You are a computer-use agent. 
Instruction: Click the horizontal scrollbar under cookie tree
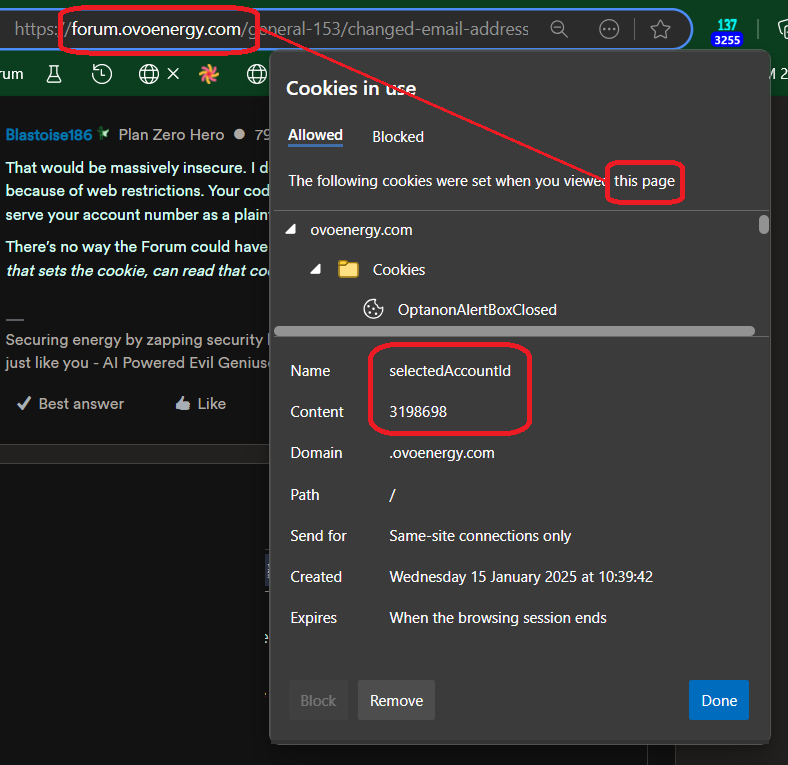[x=514, y=331]
